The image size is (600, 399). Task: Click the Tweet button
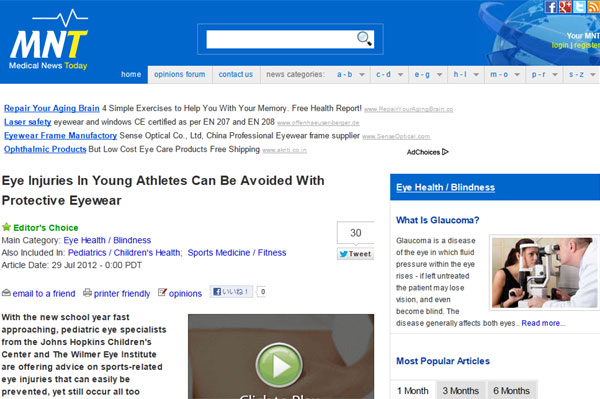[355, 254]
